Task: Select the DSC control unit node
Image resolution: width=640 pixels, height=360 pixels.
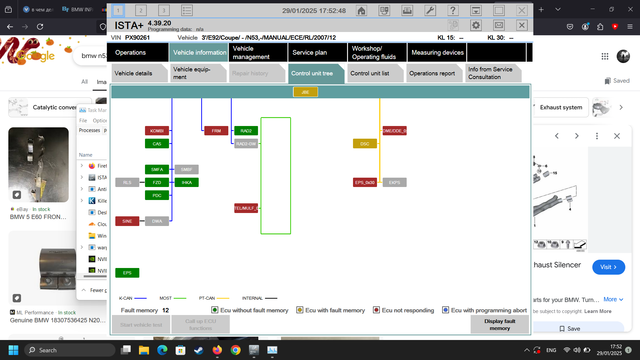Action: click(x=365, y=144)
